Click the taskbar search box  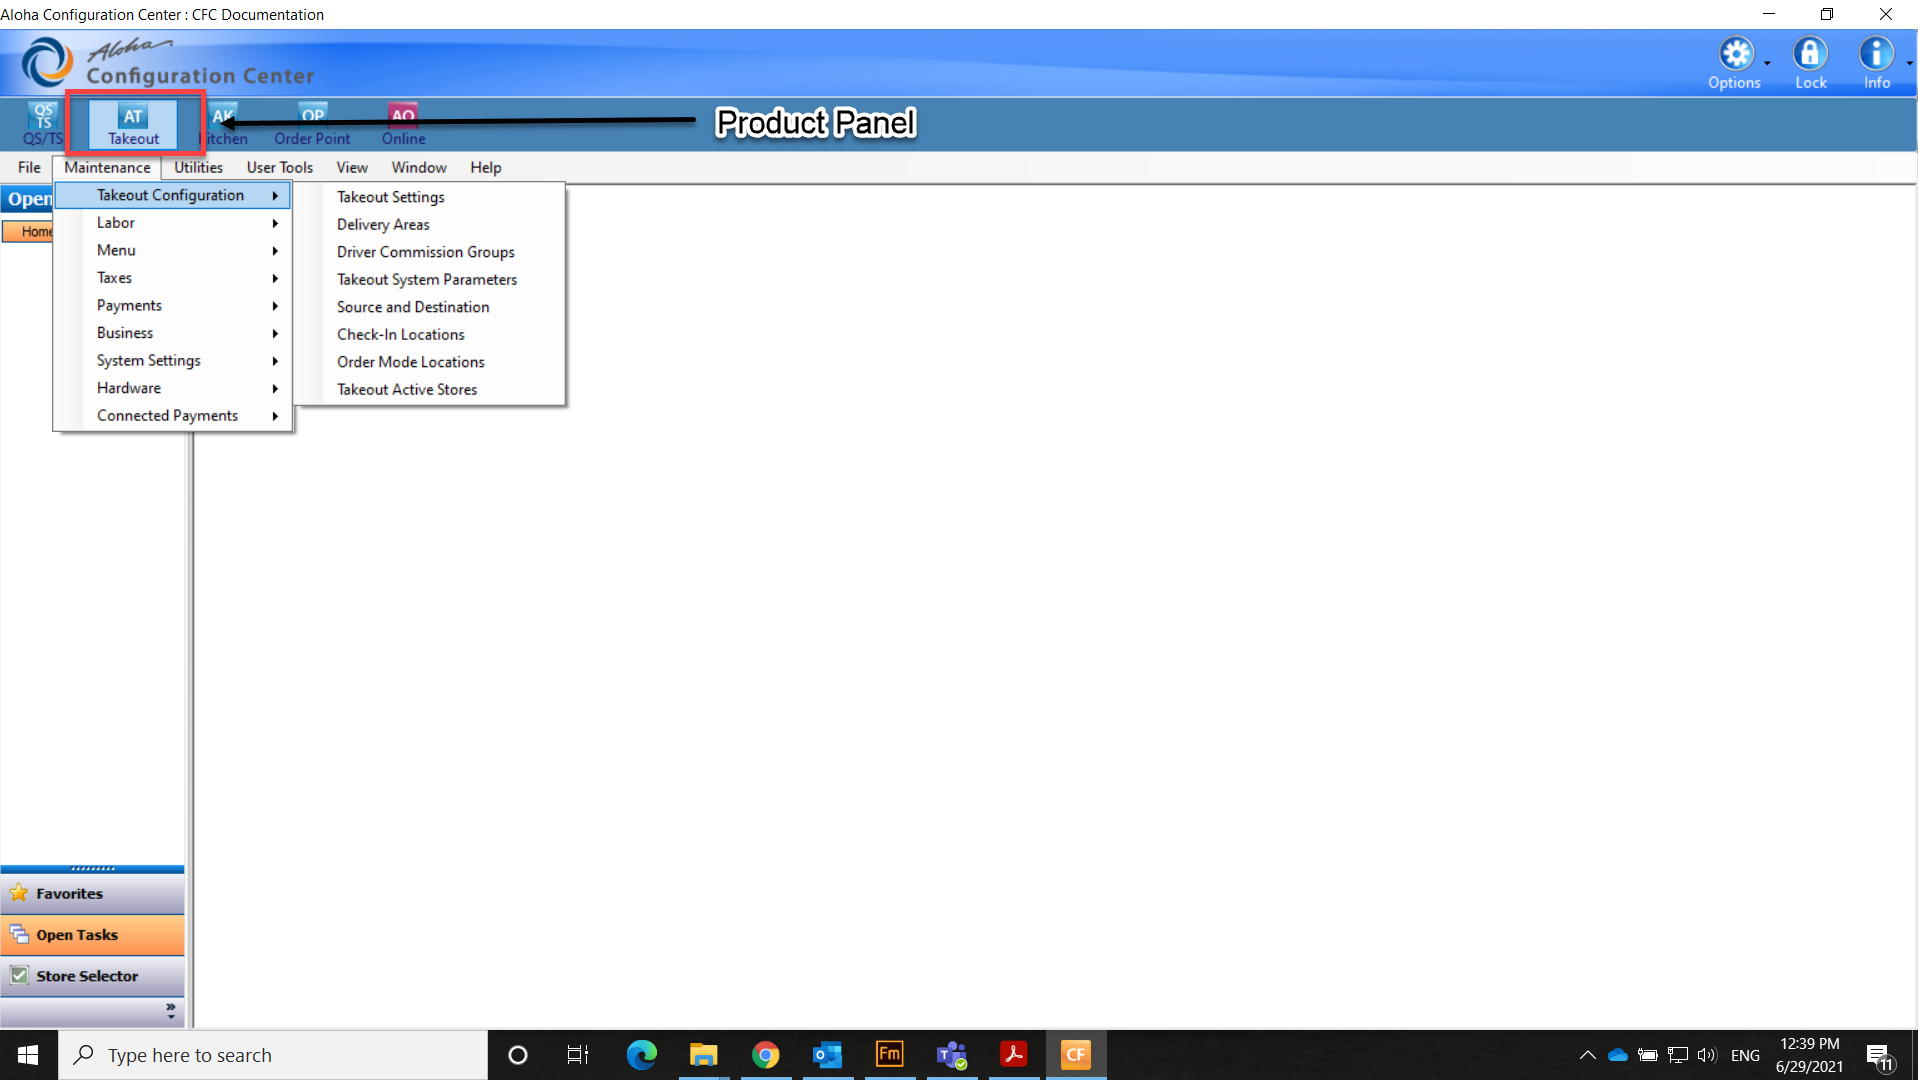(272, 1055)
